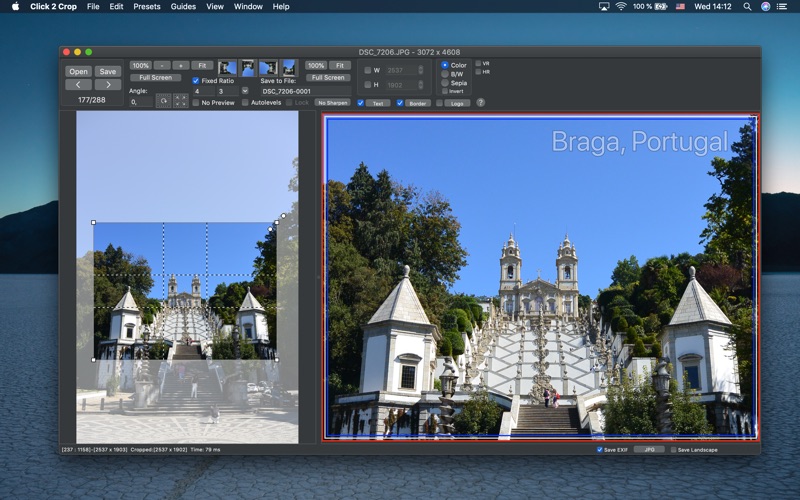Select the B/W radio button
Image resolution: width=800 pixels, height=500 pixels.
445,74
